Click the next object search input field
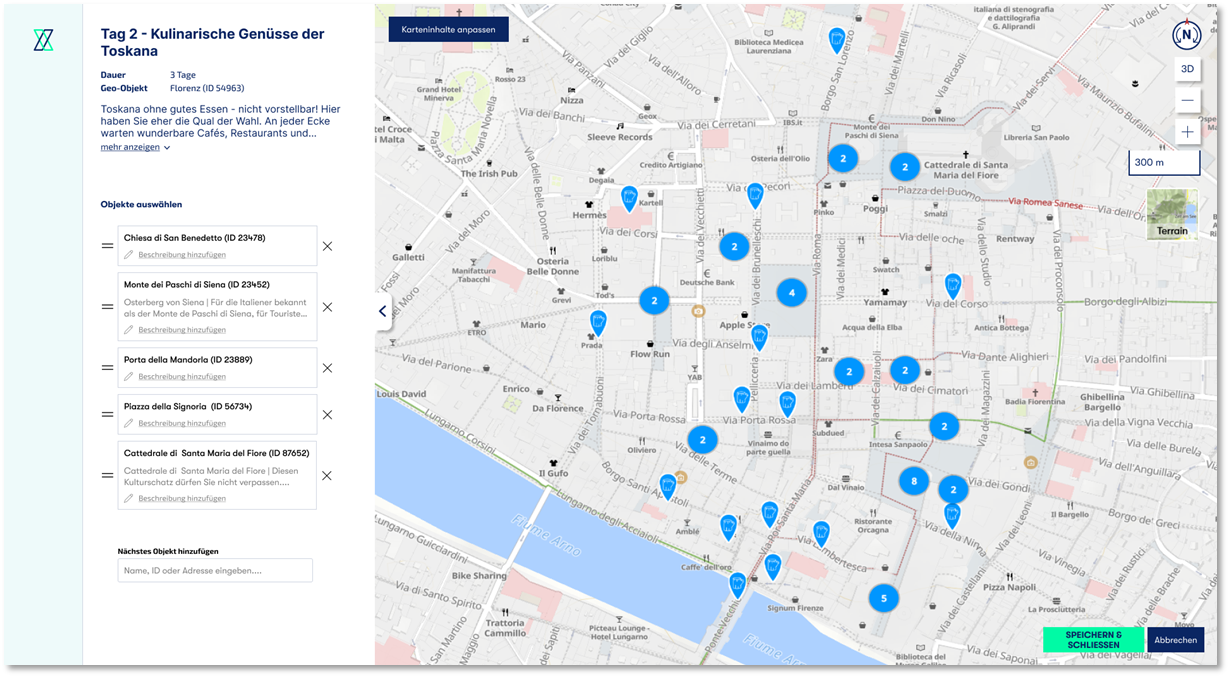Viewport: 1230px width, 678px height. 215,570
